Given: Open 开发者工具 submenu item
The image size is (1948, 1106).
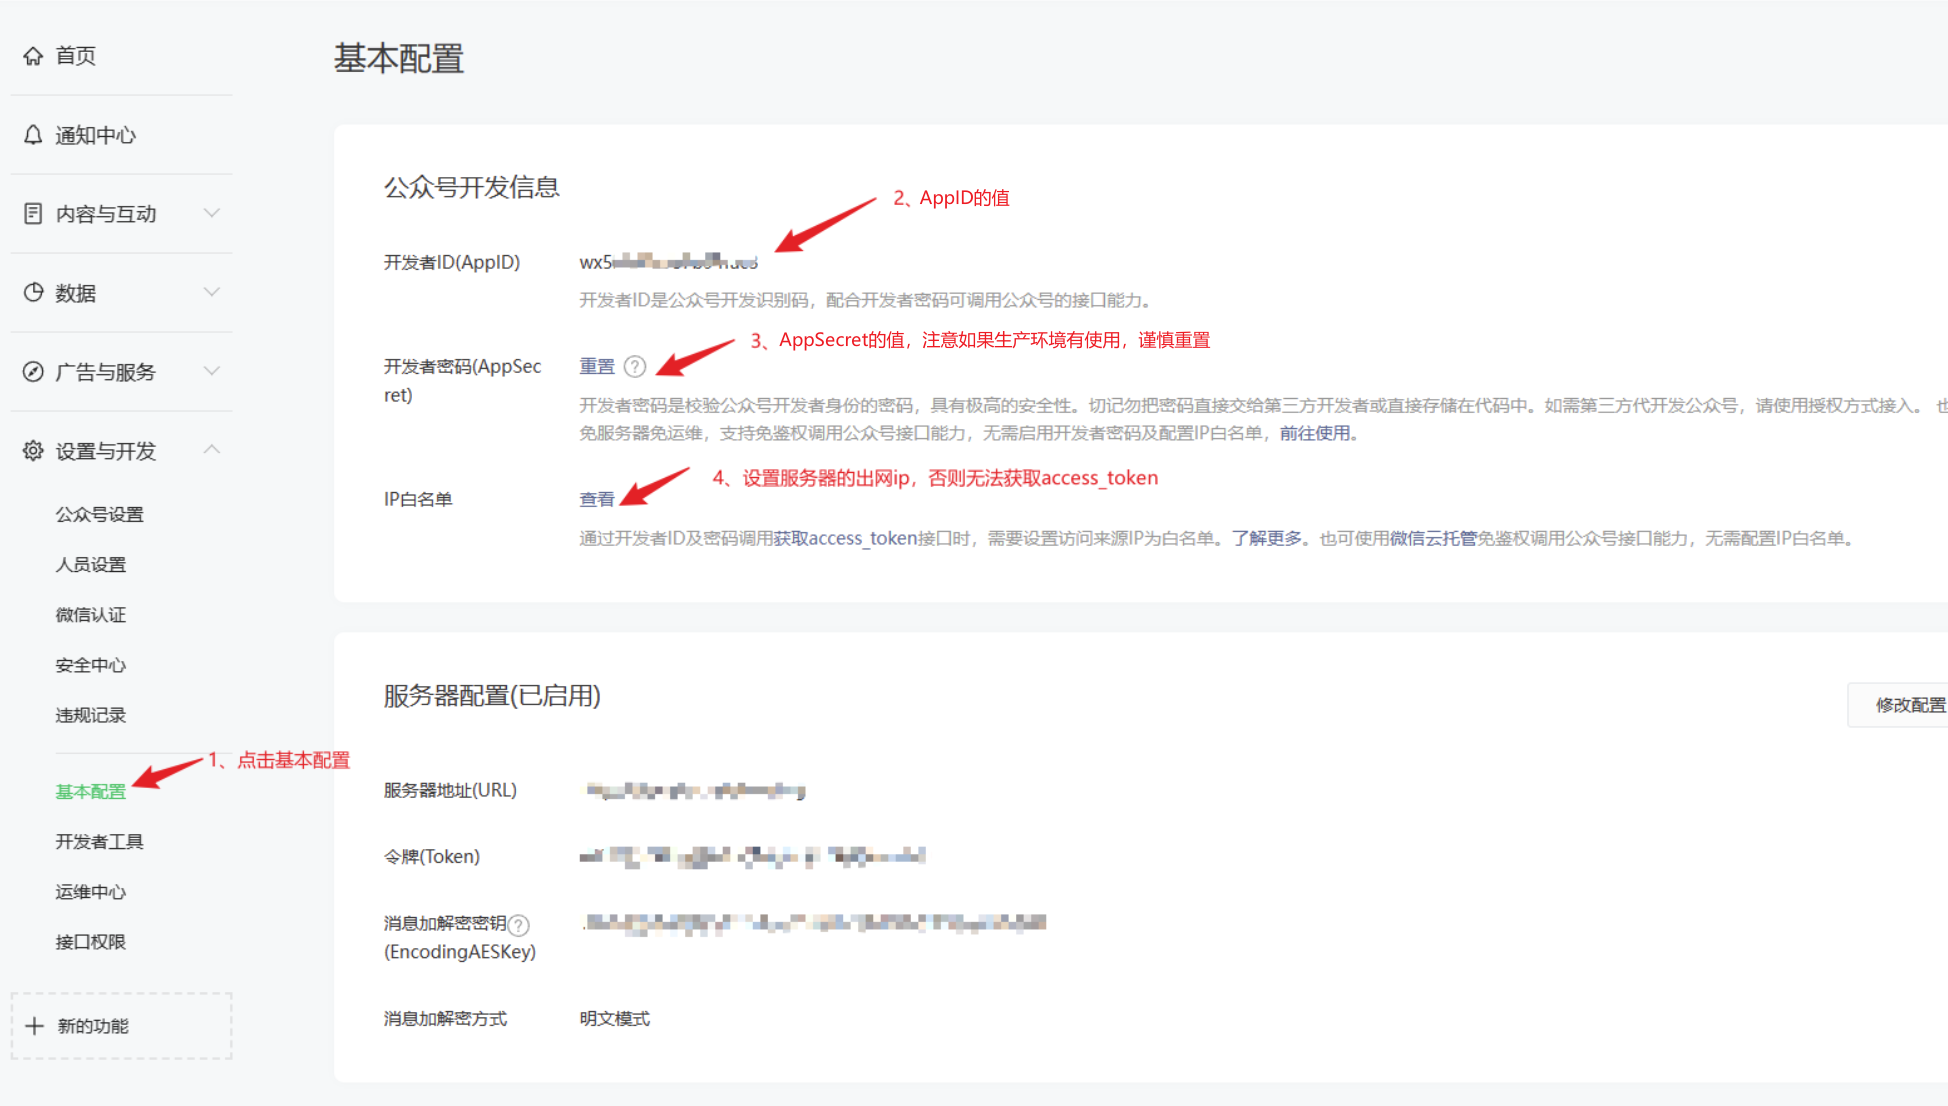Looking at the screenshot, I should click(99, 842).
